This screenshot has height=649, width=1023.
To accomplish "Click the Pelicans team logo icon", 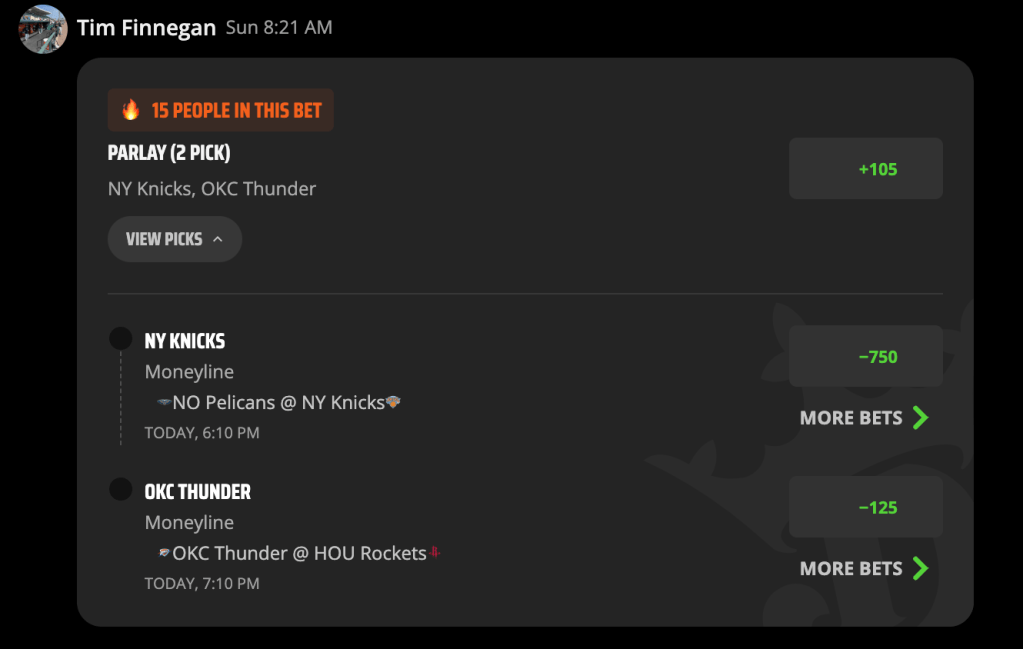I will (164, 402).
